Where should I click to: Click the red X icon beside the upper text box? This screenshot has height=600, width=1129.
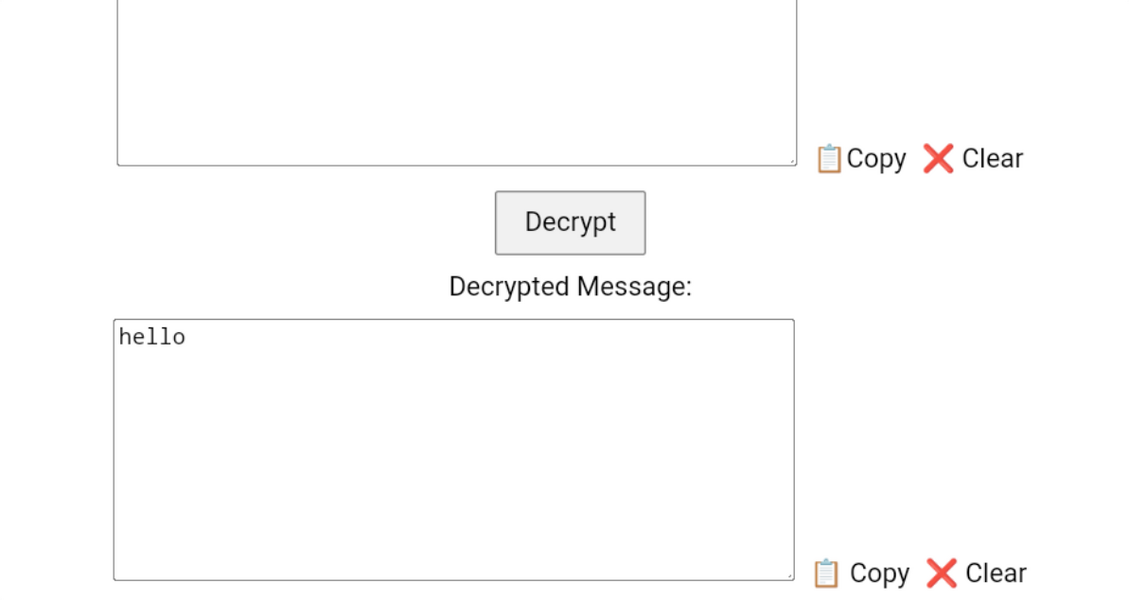click(938, 158)
